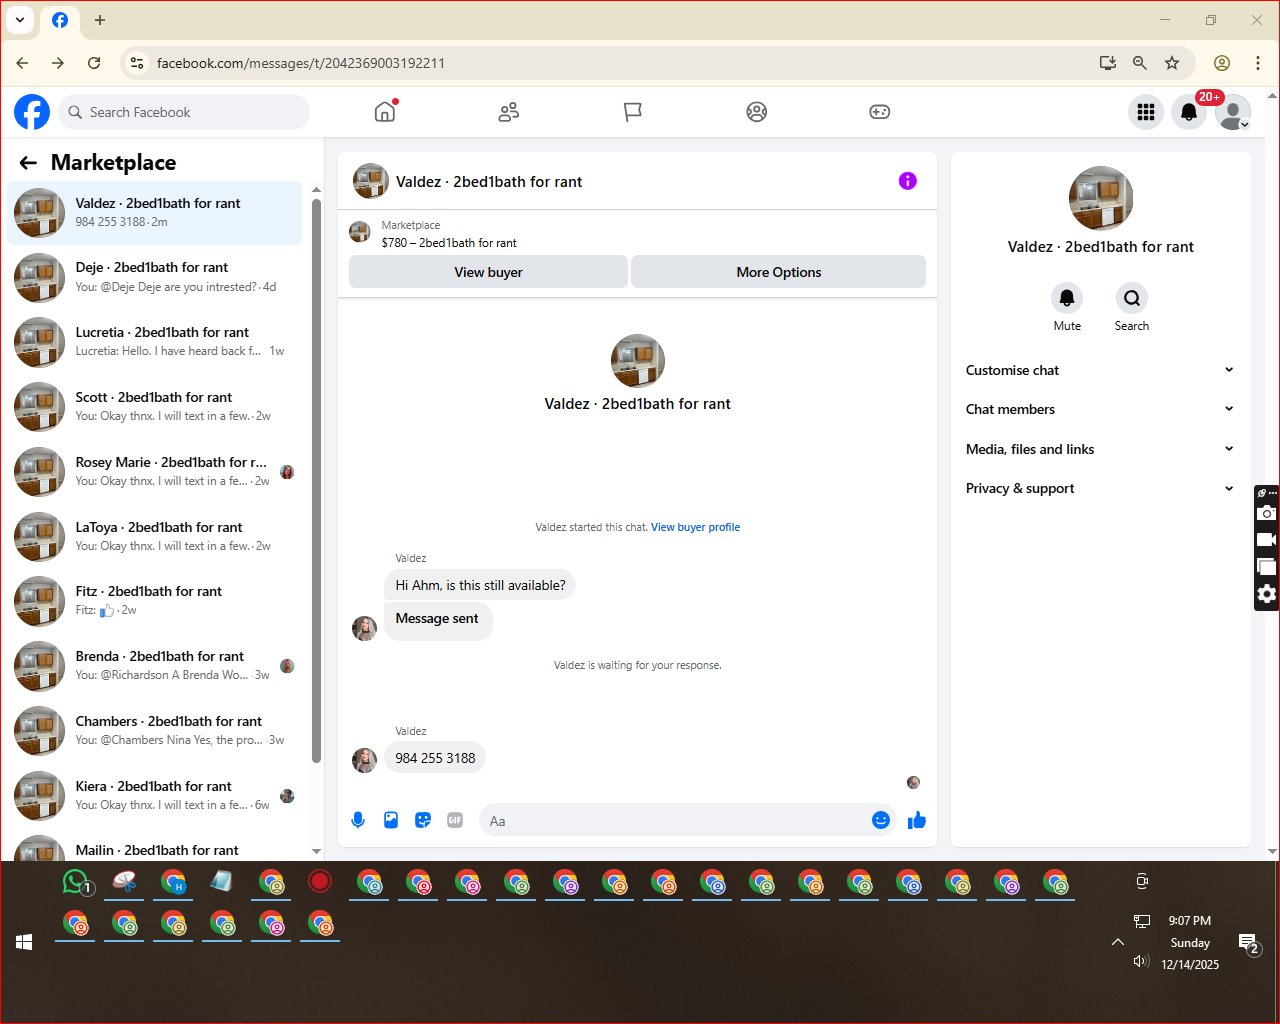Image resolution: width=1280 pixels, height=1024 pixels.
Task: Search in conversation magnifier icon
Action: 1132,298
